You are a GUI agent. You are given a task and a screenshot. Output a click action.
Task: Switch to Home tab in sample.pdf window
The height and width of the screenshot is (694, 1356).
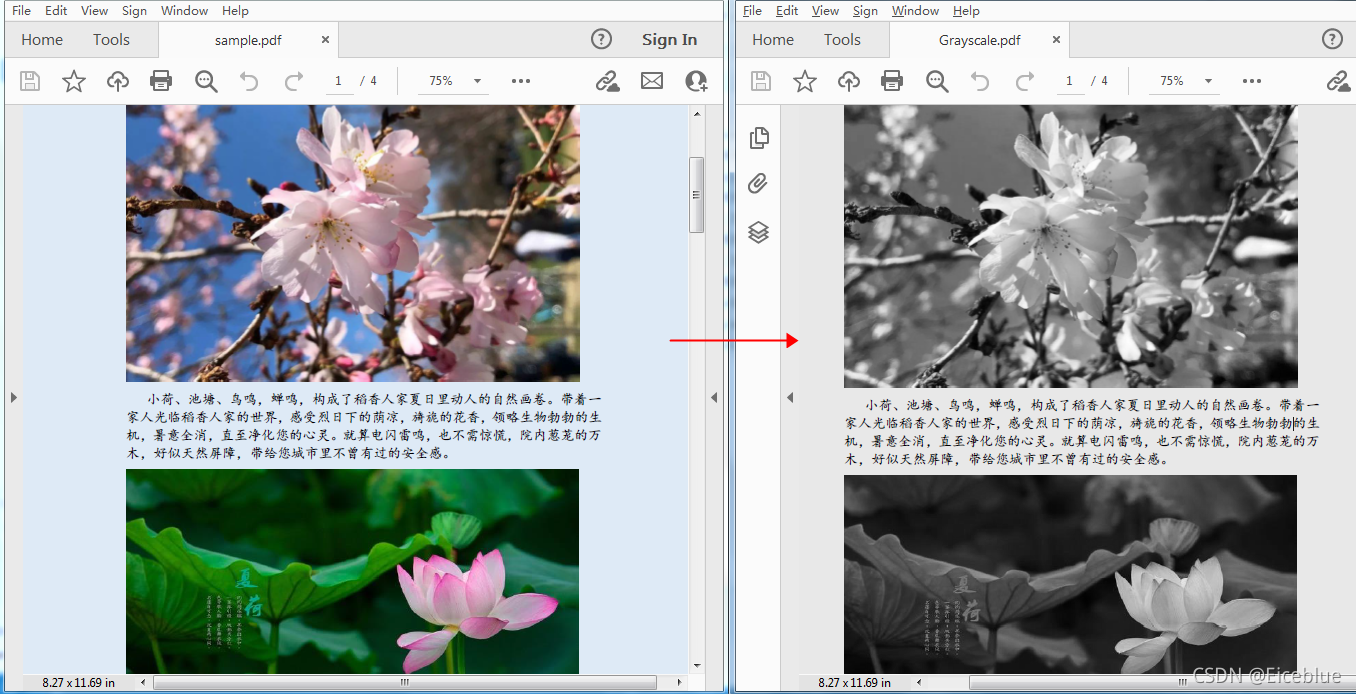pyautogui.click(x=42, y=40)
